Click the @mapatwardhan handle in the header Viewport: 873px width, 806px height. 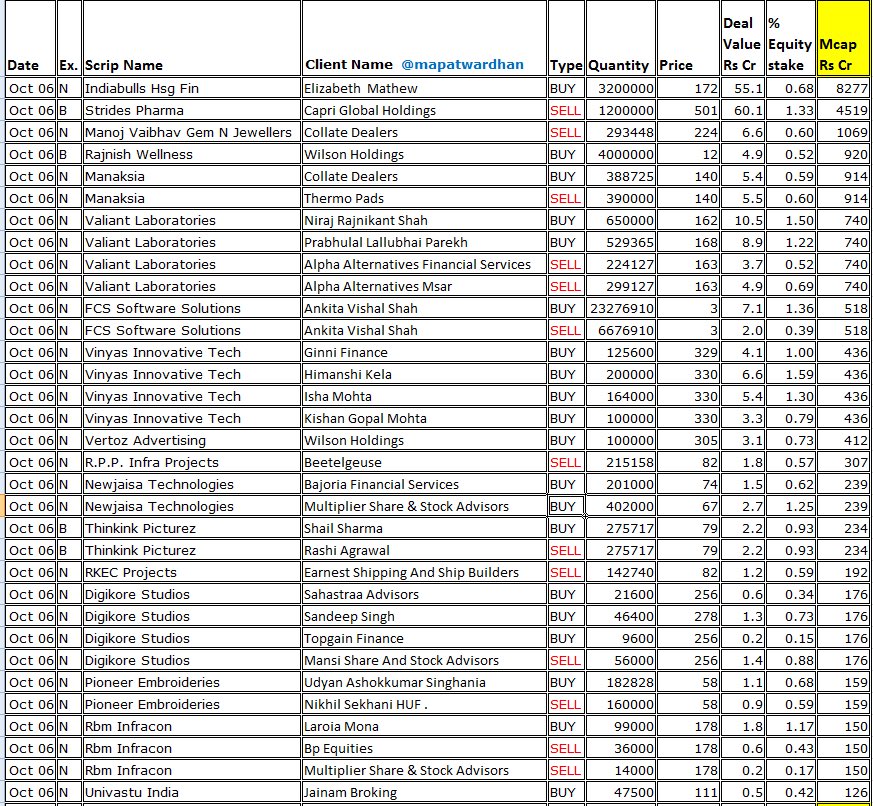click(462, 65)
